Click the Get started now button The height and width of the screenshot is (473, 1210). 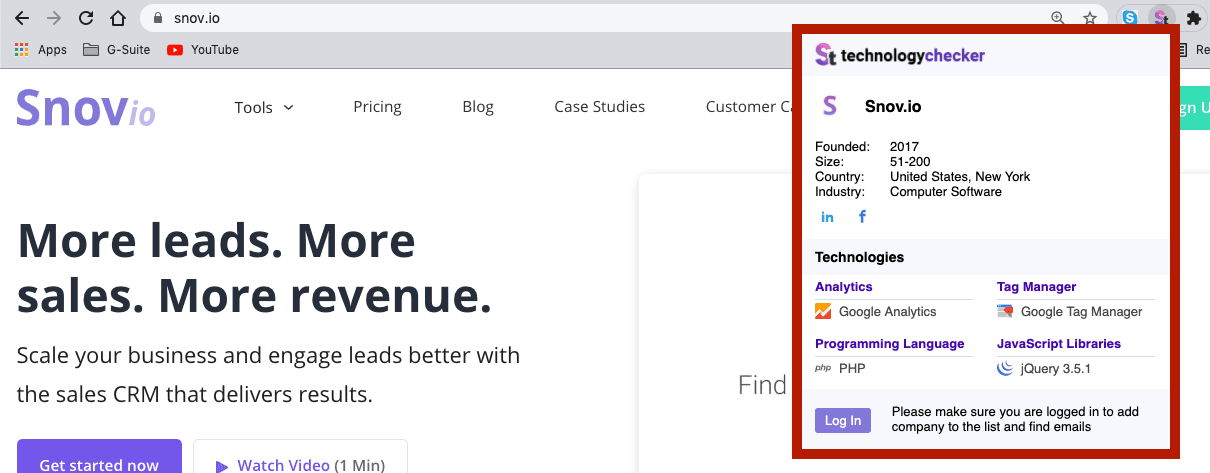click(x=99, y=457)
